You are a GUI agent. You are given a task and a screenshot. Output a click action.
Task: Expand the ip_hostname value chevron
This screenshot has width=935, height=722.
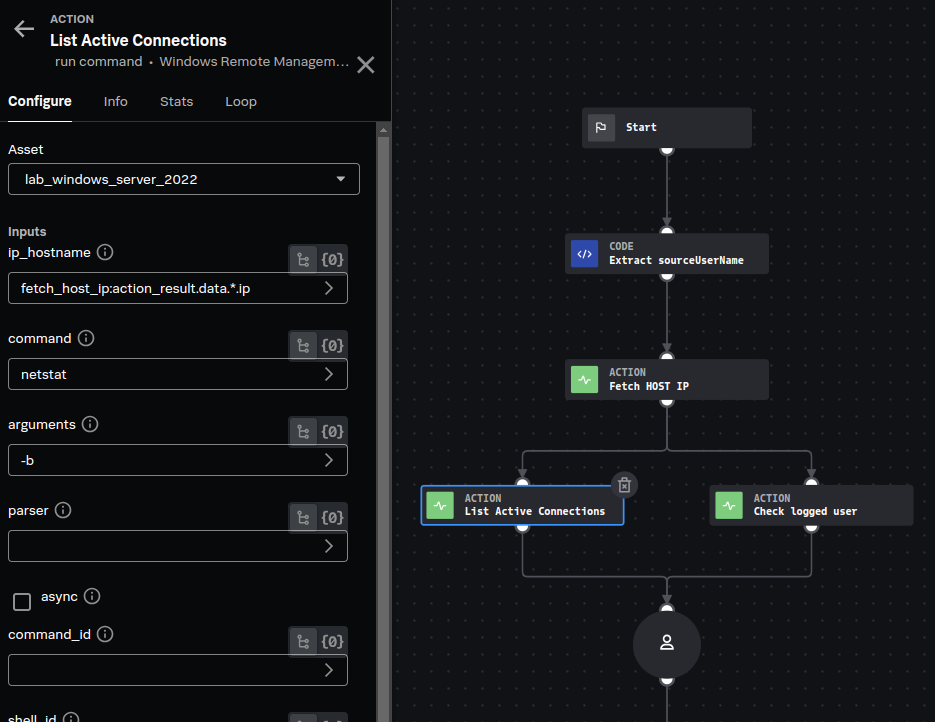(x=329, y=289)
